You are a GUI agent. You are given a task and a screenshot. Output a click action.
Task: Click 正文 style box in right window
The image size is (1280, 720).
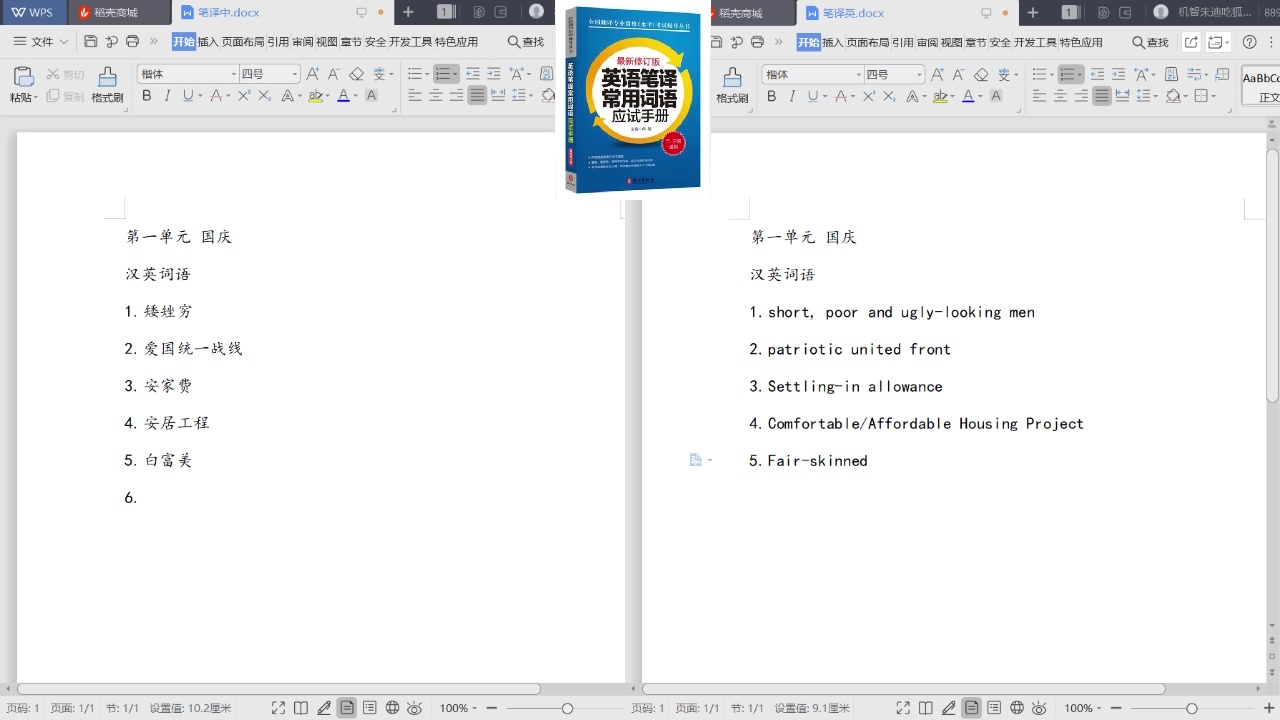point(1261,86)
